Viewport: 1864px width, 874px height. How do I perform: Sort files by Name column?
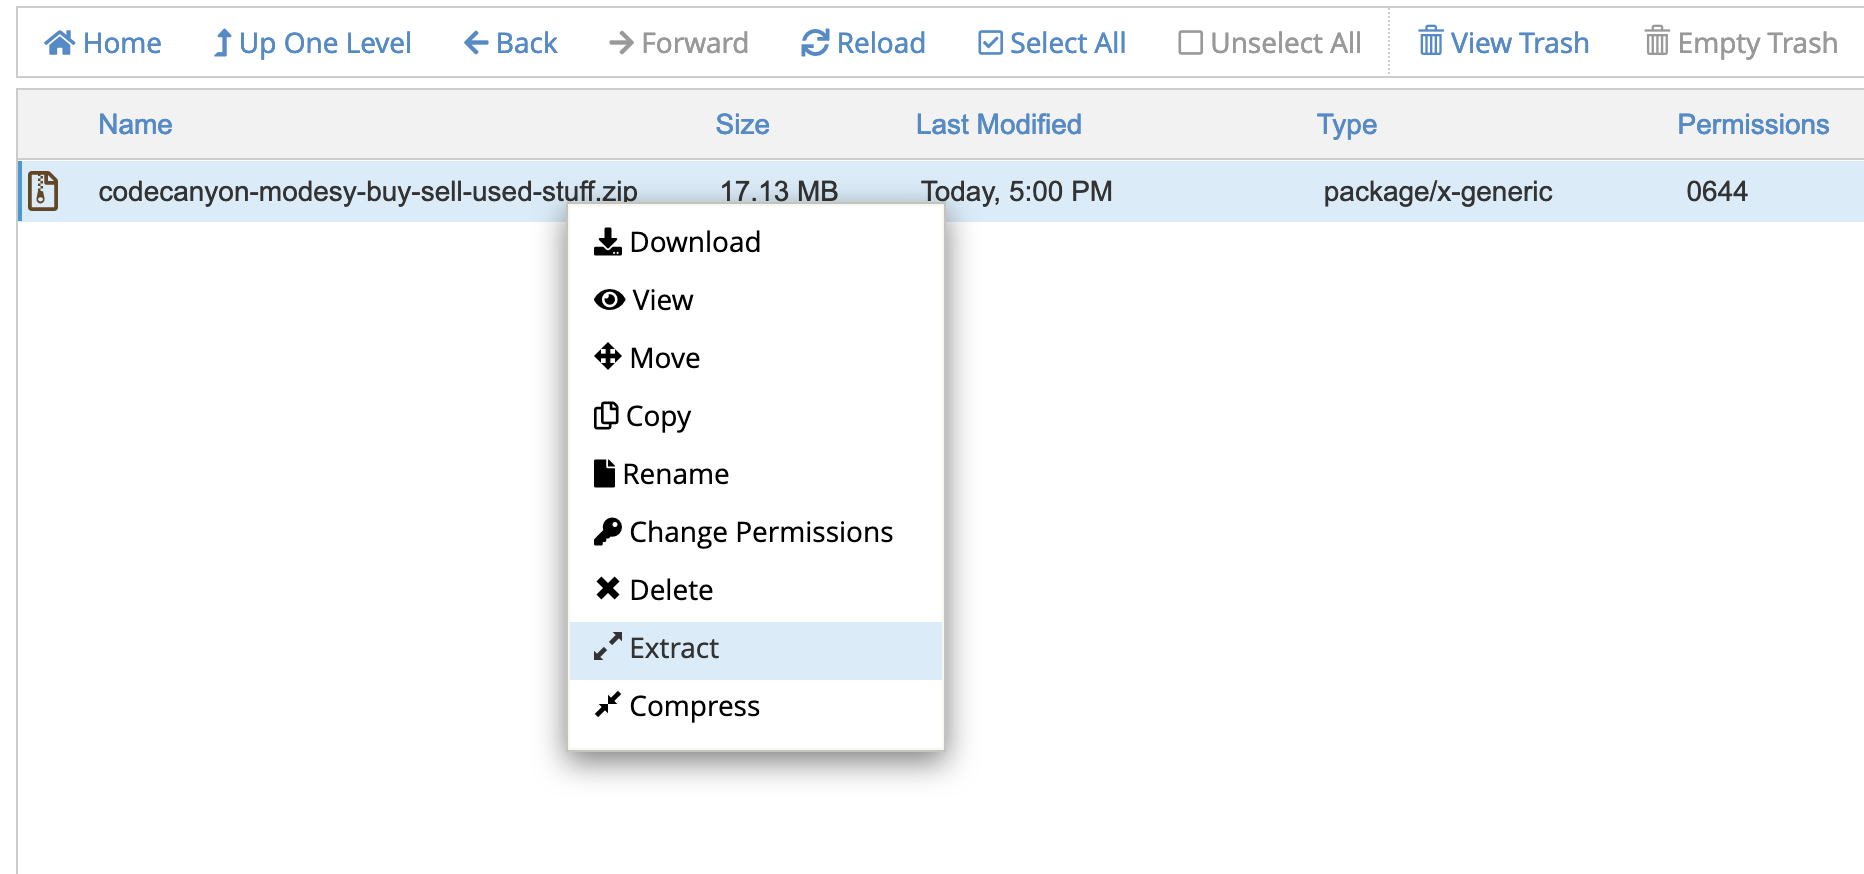135,124
